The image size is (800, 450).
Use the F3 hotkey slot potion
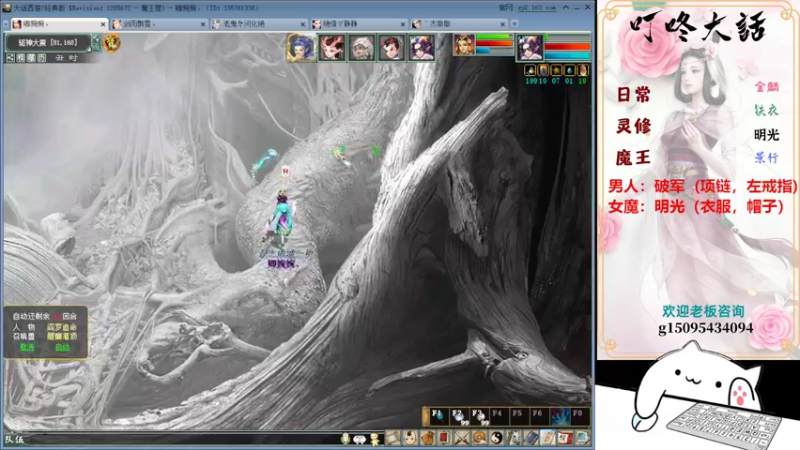pos(479,416)
